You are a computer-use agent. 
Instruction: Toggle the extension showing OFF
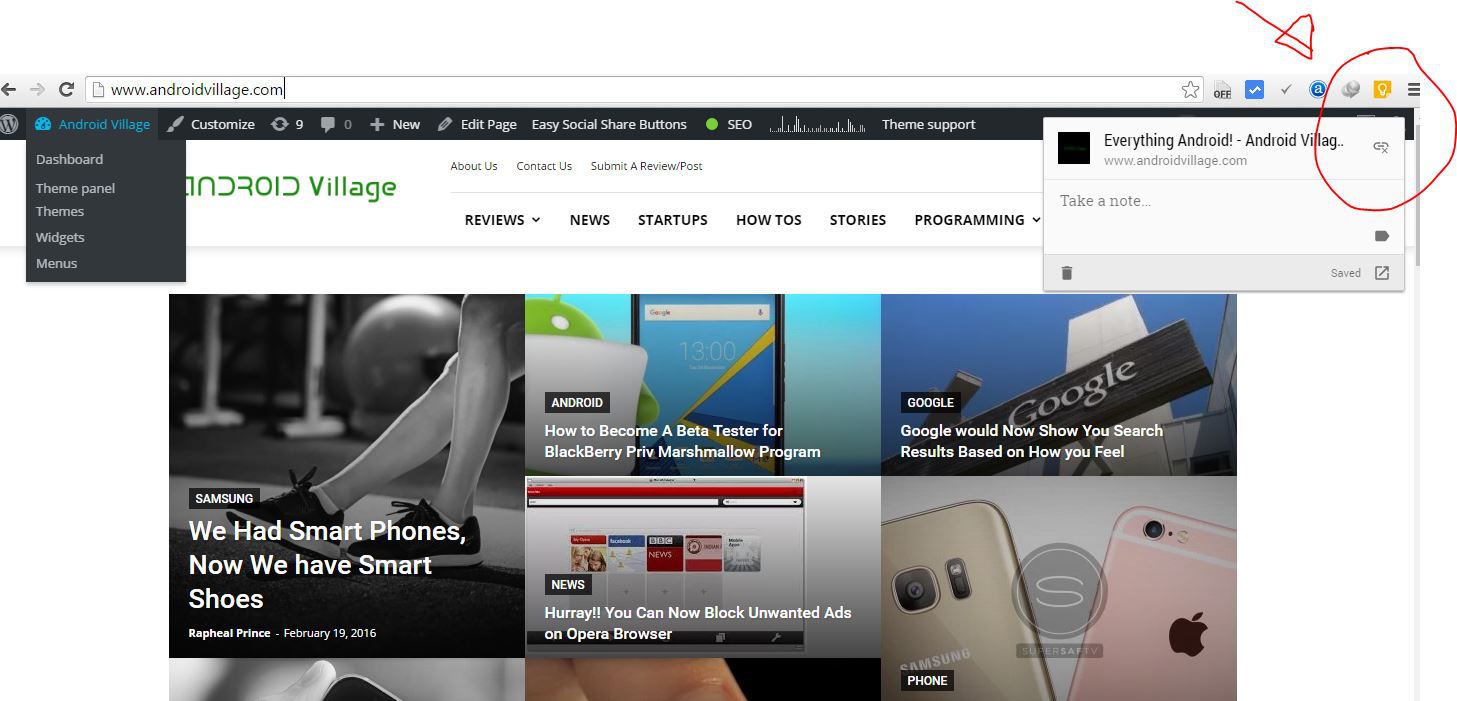coord(1222,90)
